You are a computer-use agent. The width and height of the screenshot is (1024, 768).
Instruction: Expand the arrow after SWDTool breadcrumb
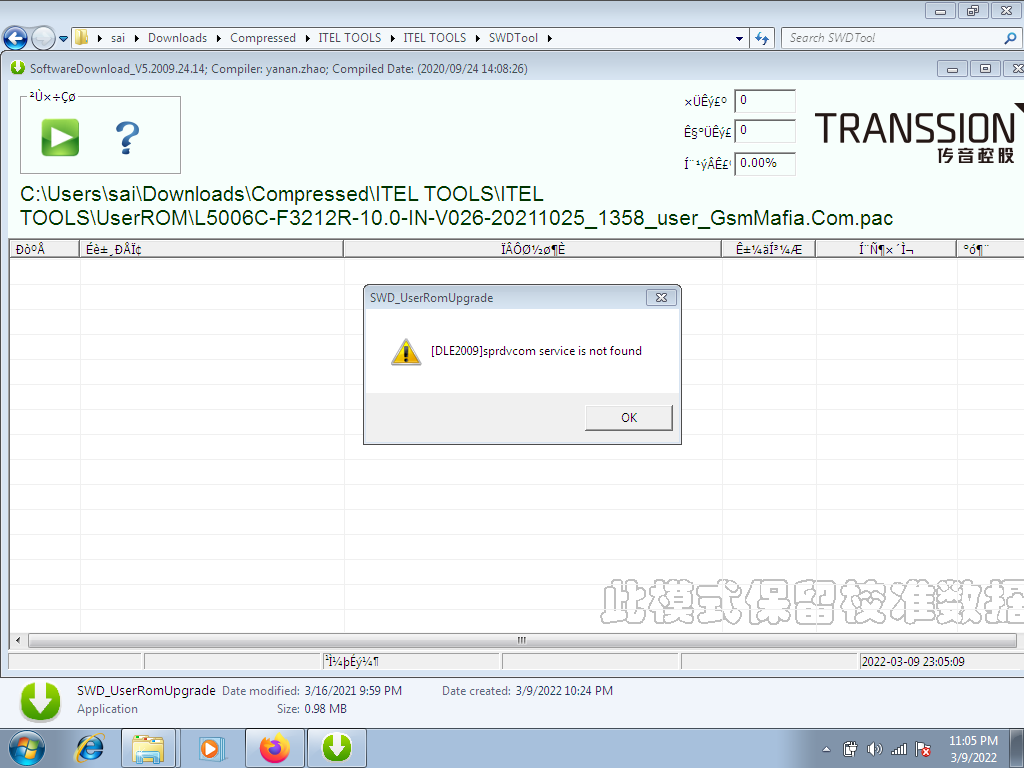pyautogui.click(x=549, y=39)
